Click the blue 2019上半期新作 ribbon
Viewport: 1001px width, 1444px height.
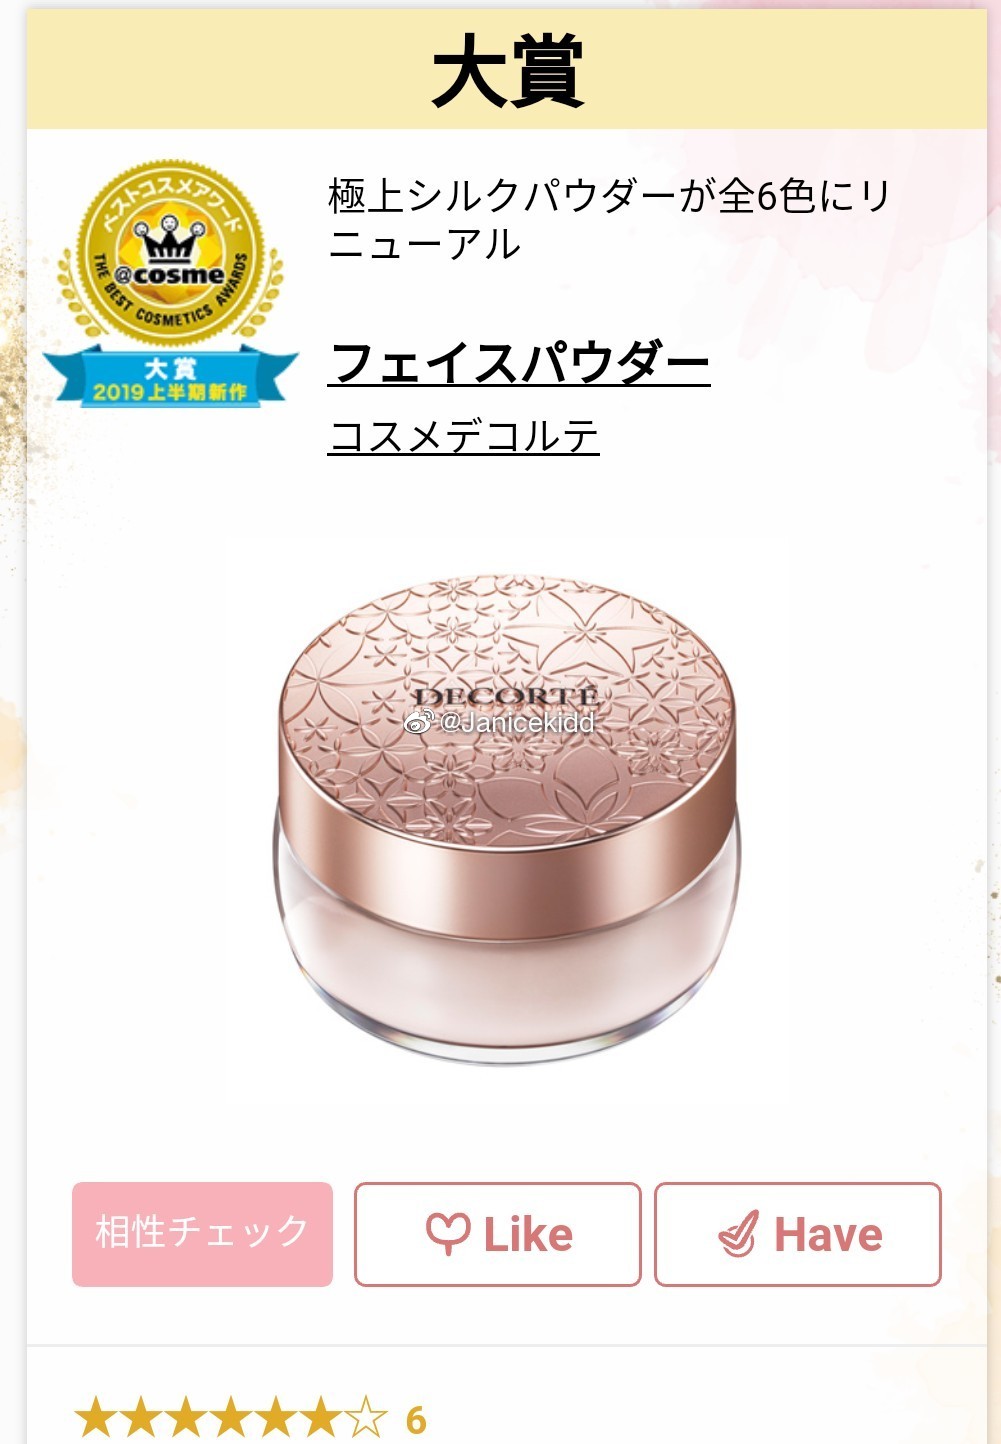[170, 377]
